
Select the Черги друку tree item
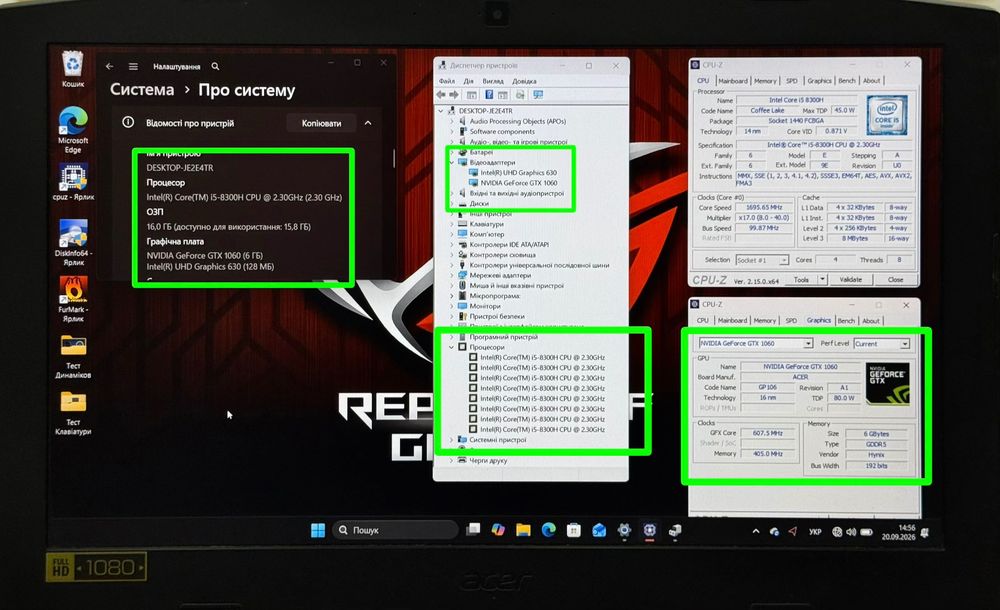pos(488,460)
